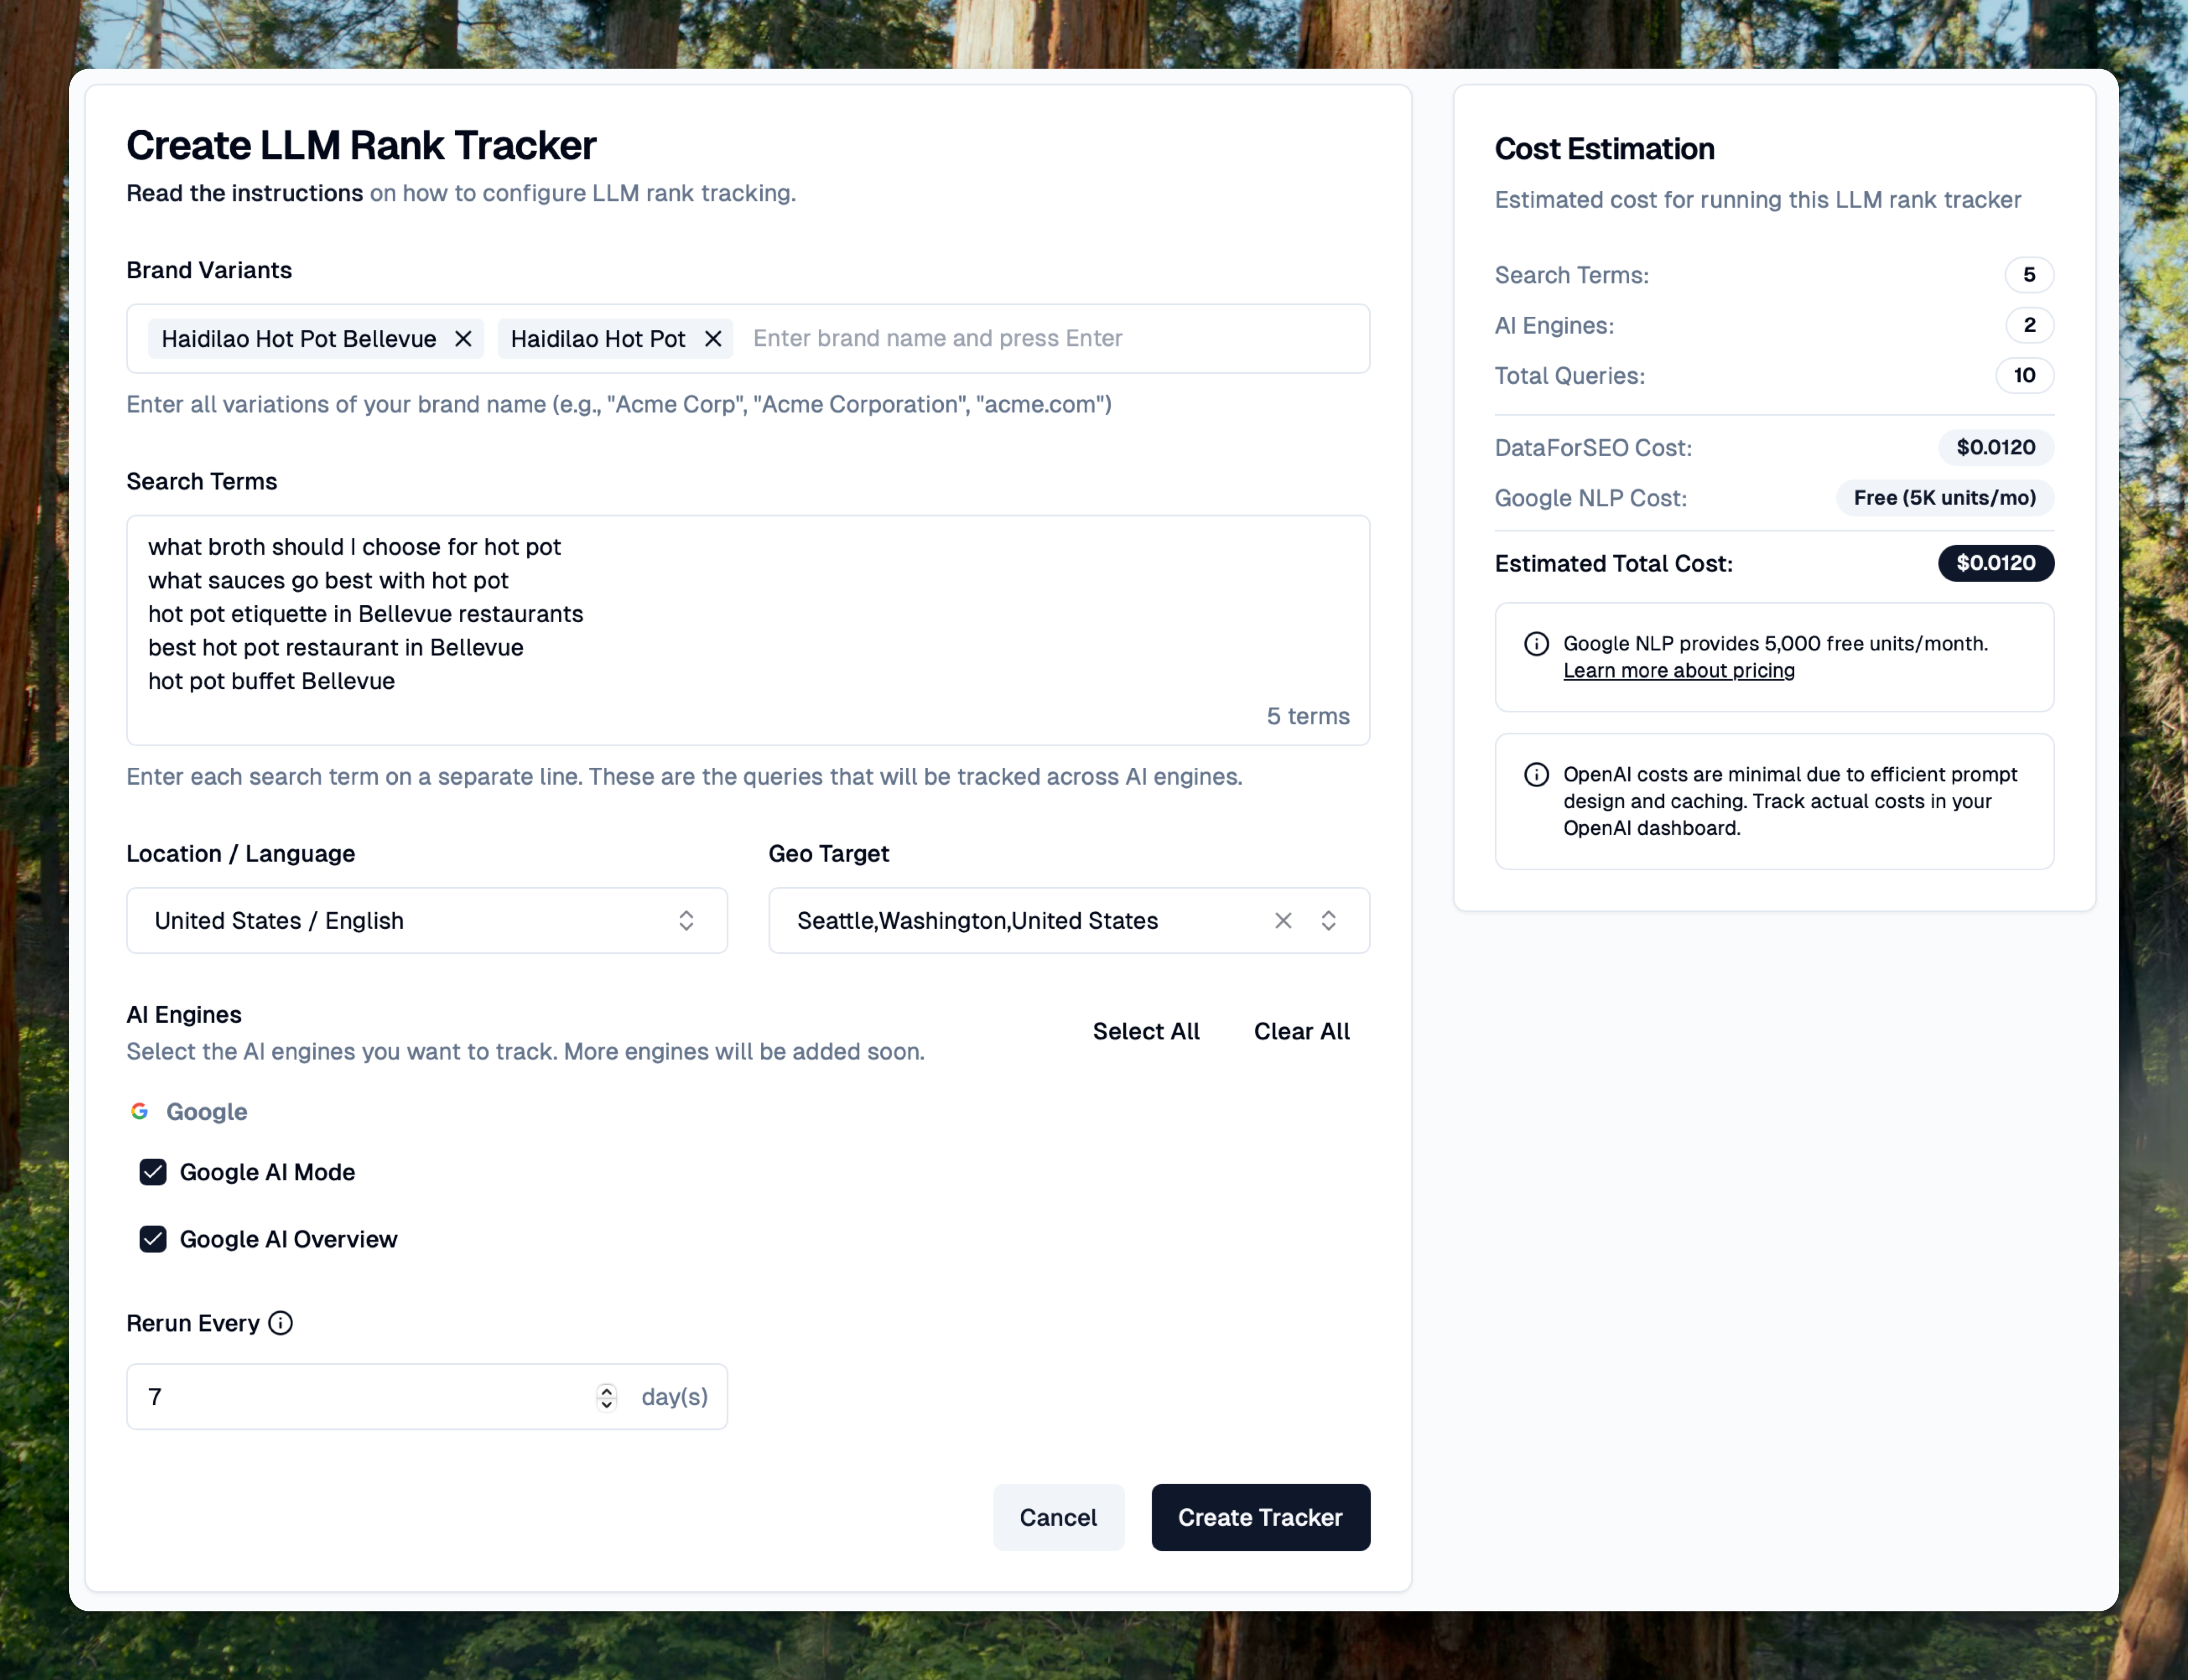Uncheck the Google AI Overview checkbox
The image size is (2188, 1680).
click(153, 1239)
